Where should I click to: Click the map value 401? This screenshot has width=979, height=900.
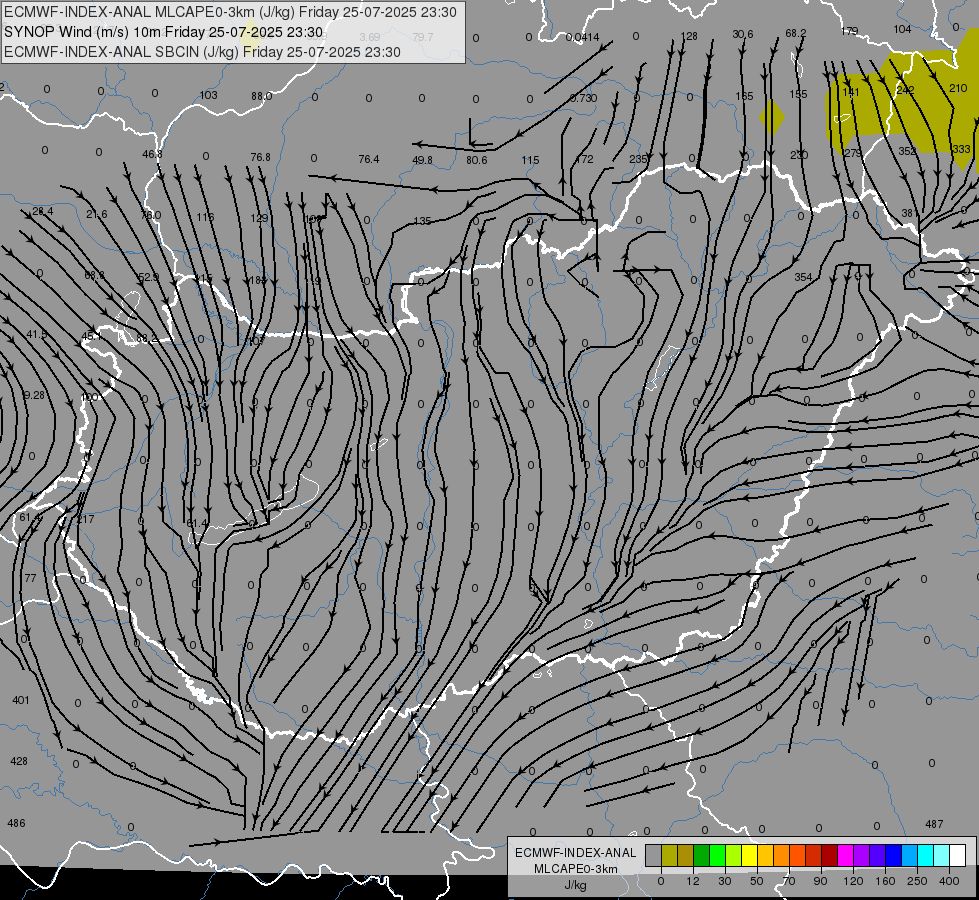coord(21,700)
